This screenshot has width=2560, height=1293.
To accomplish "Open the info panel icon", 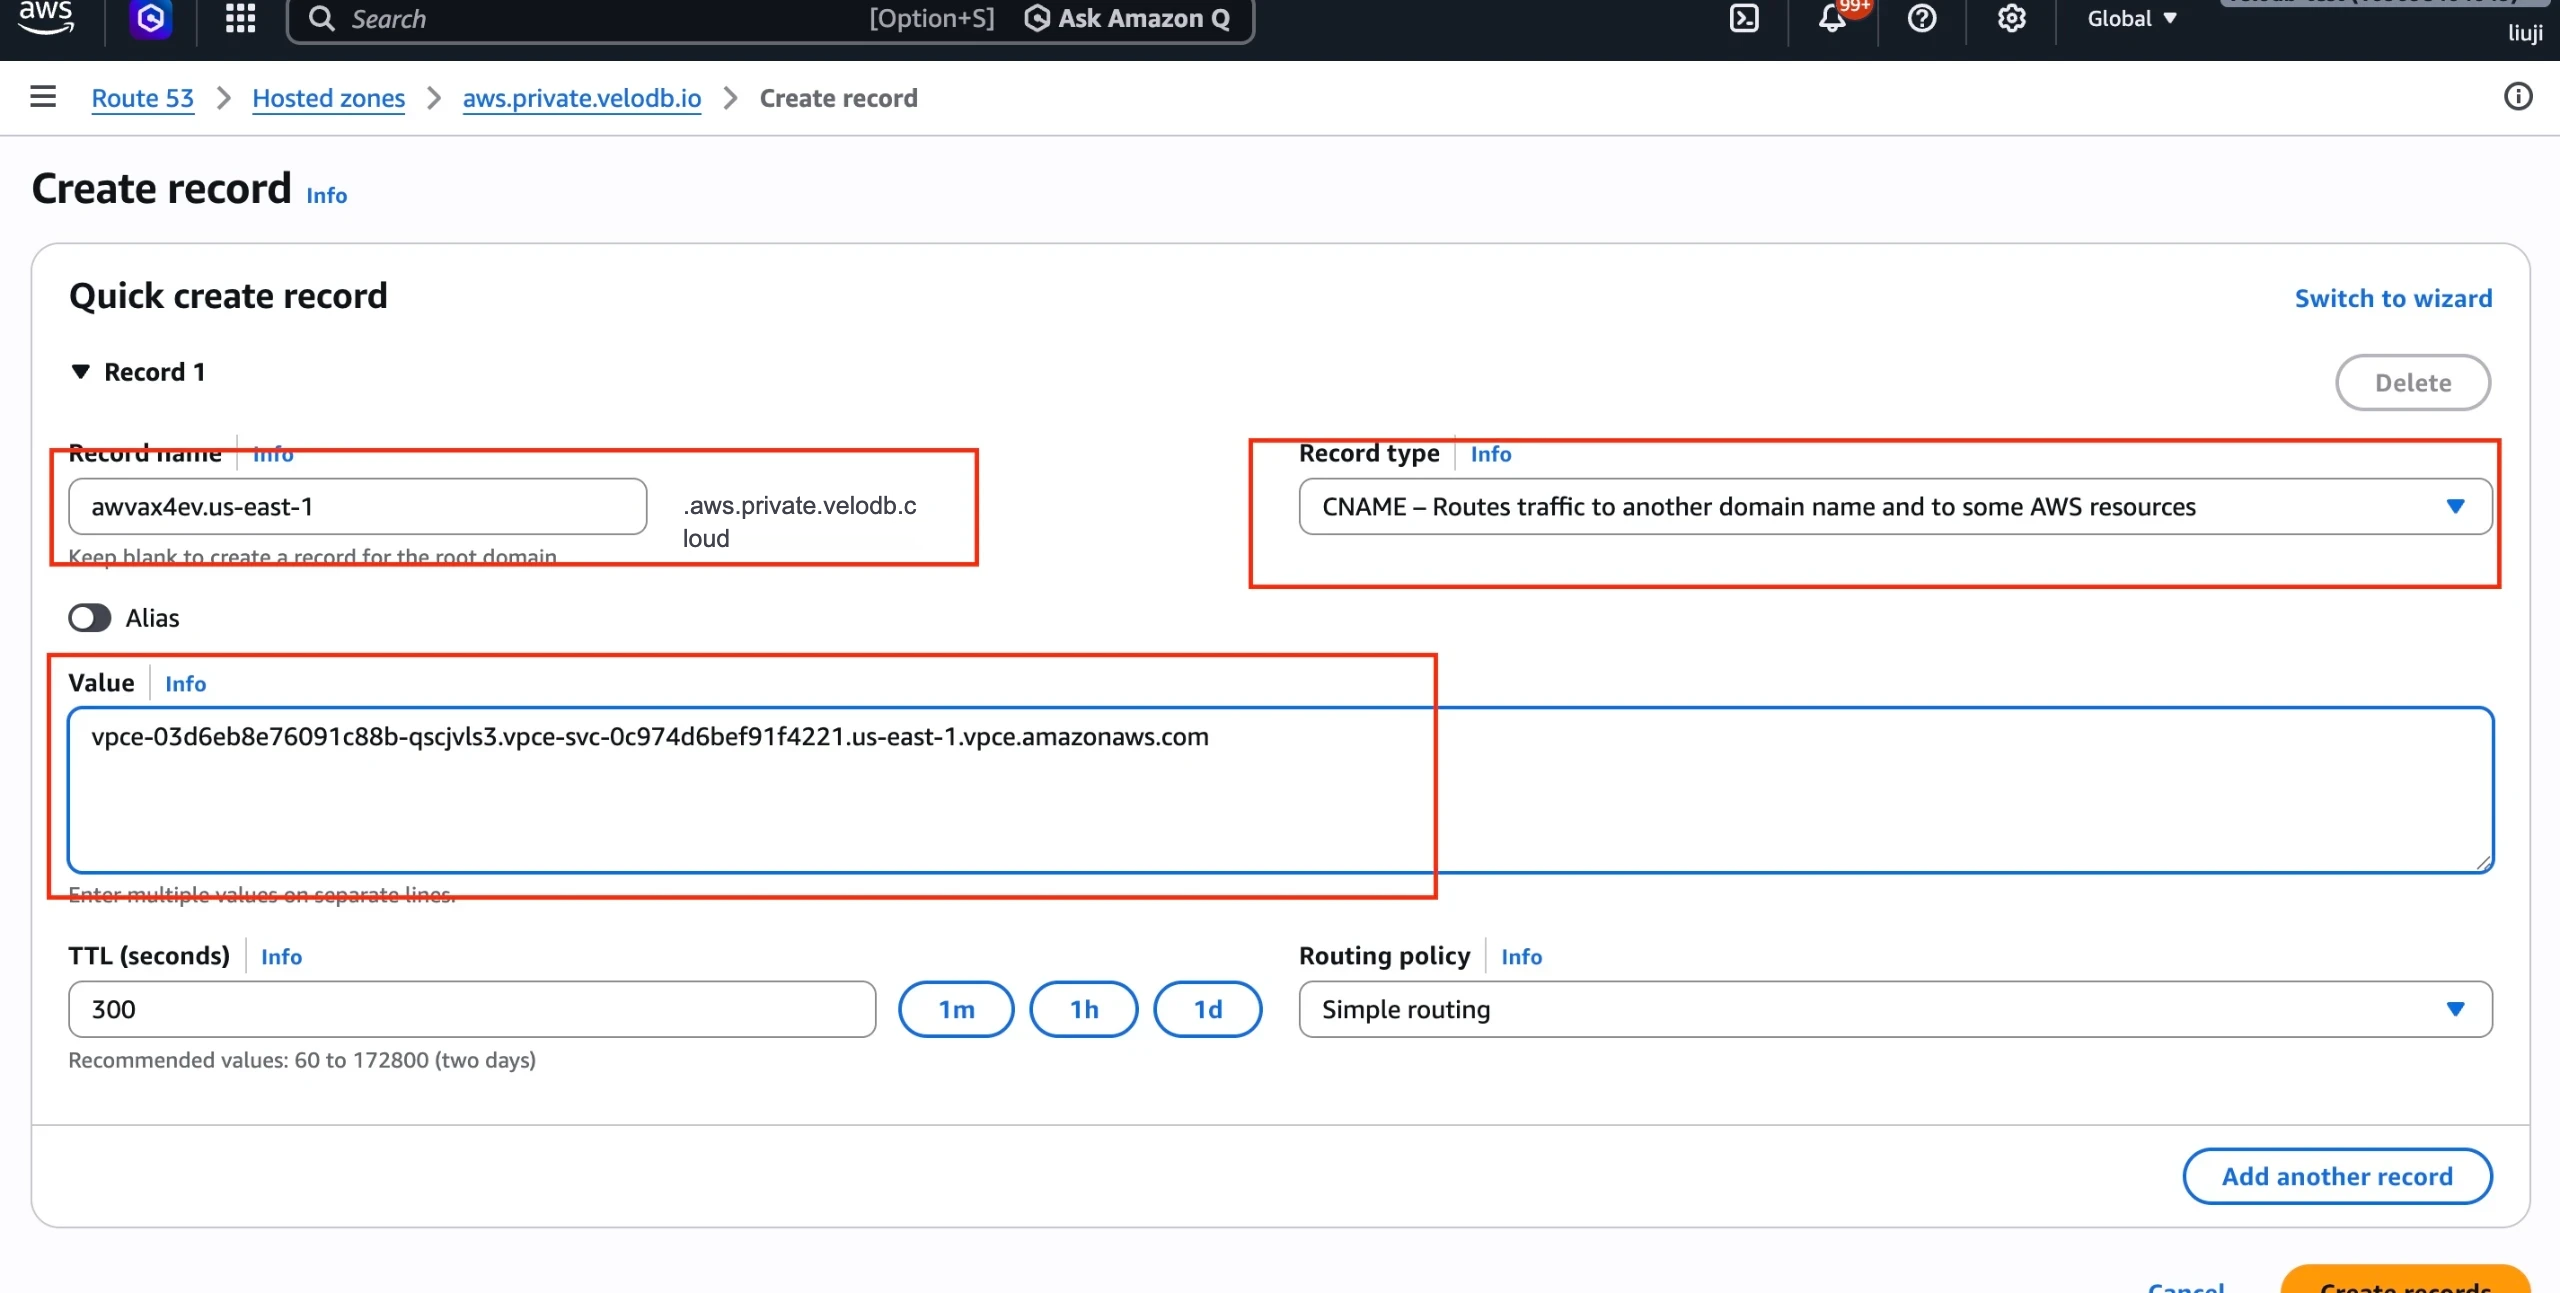I will (2518, 96).
